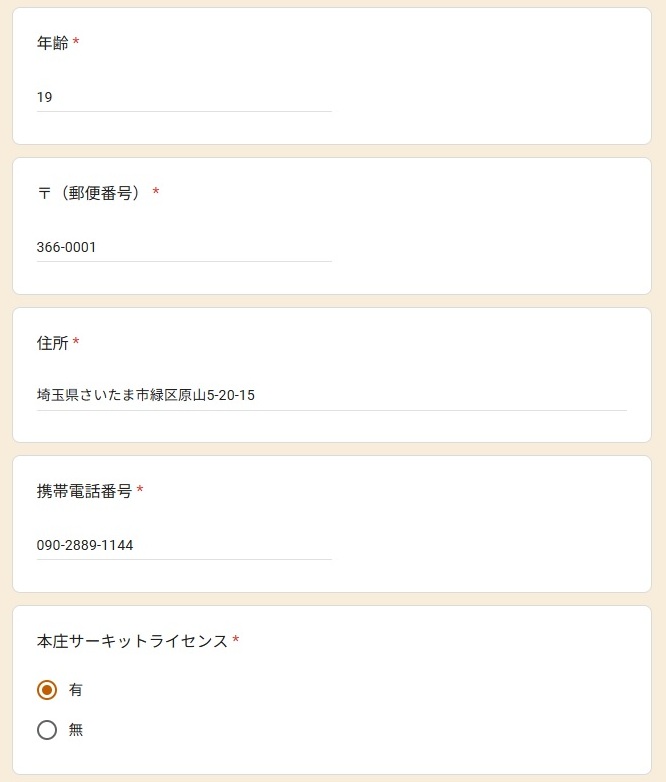Viewport: 666px width, 782px height.
Task: Click the 年齢 input field showing 19
Action: point(184,97)
